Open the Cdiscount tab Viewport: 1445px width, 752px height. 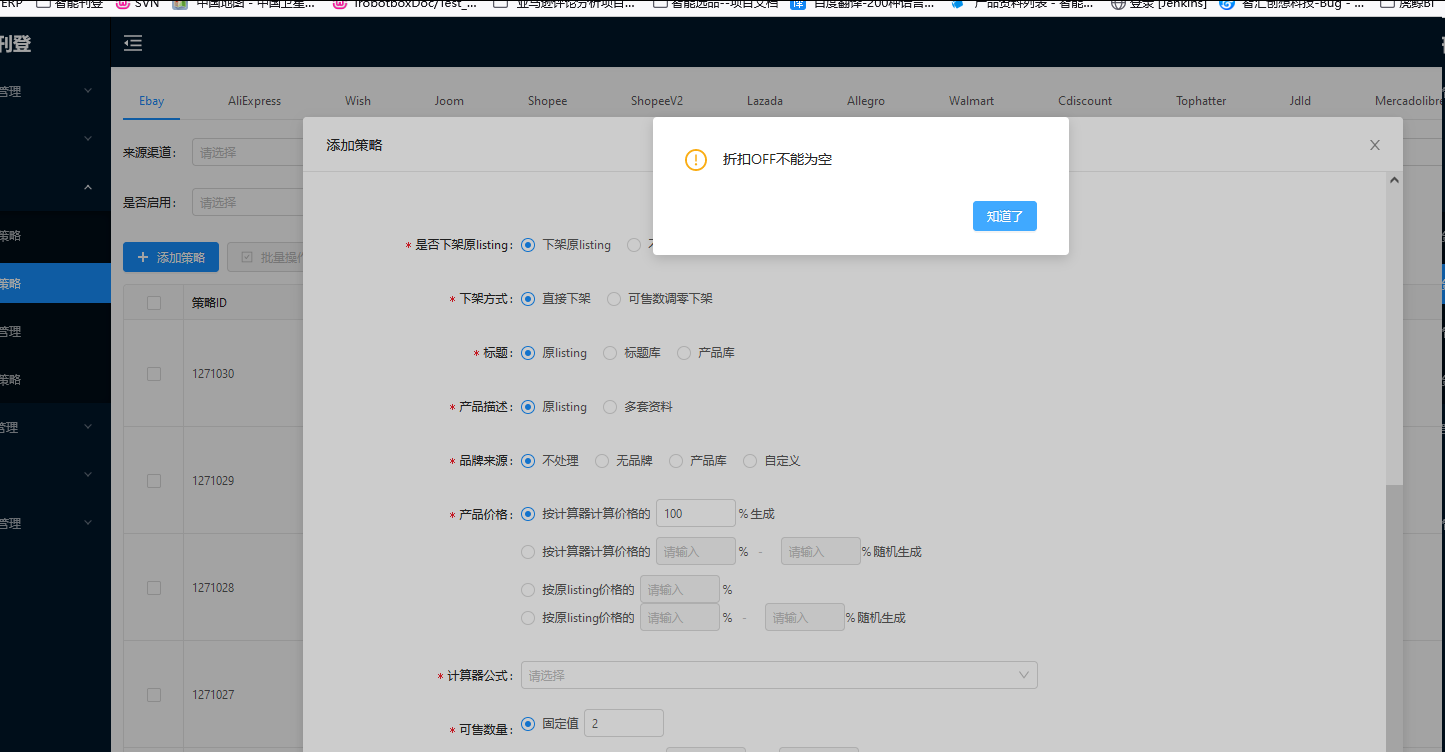(1085, 101)
